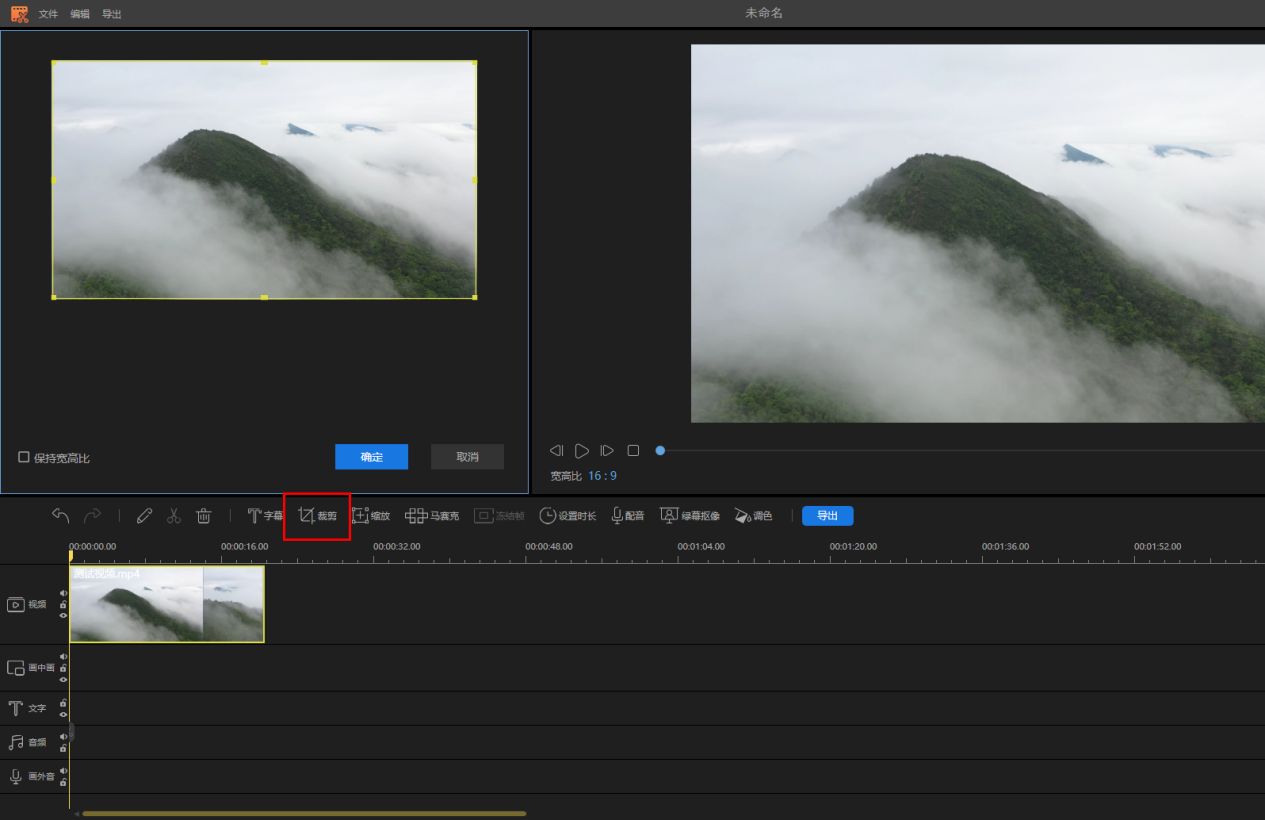Click the timeline ruler at 00:01:36.00
The height and width of the screenshot is (820, 1265).
coord(1005,547)
